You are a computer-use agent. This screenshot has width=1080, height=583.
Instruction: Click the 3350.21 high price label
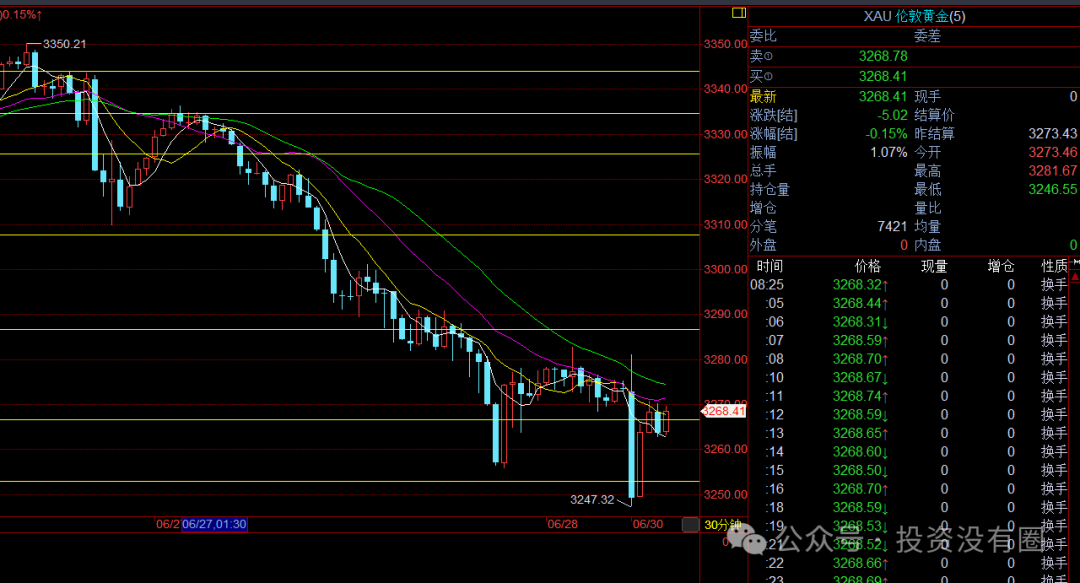pyautogui.click(x=65, y=44)
